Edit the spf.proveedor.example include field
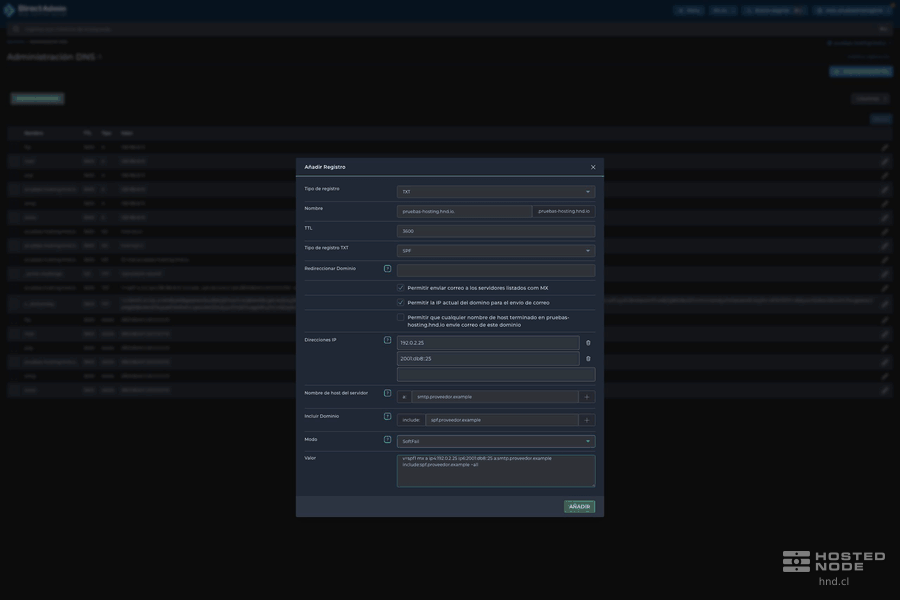This screenshot has width=900, height=600. pos(502,420)
